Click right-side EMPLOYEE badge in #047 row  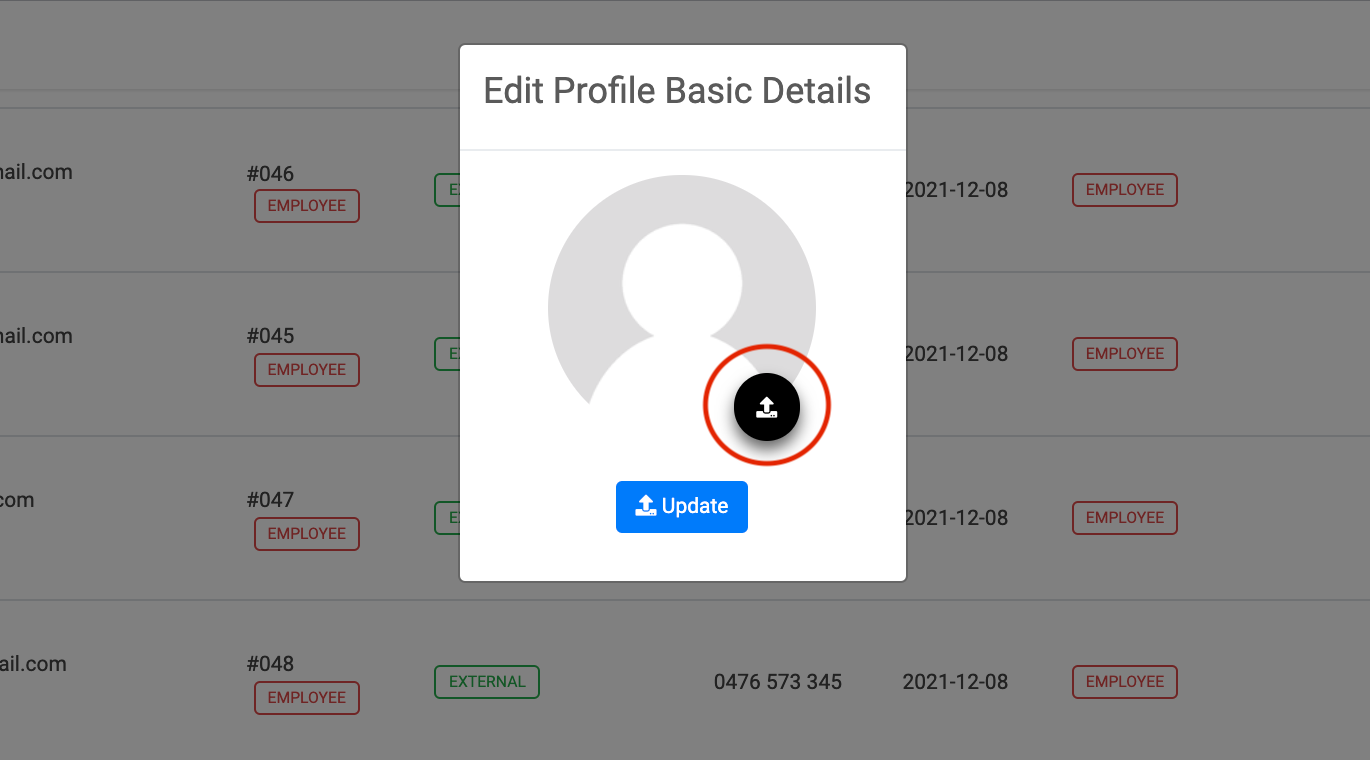(x=1125, y=518)
